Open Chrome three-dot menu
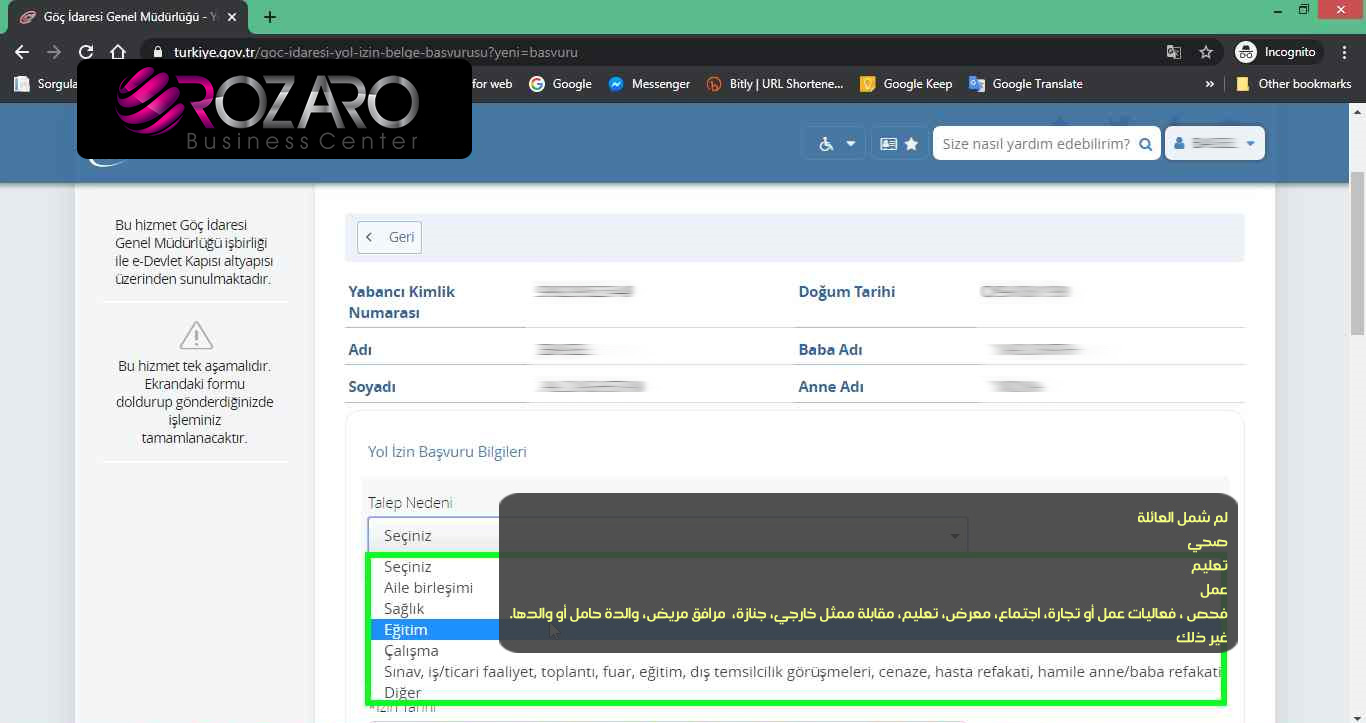The height and width of the screenshot is (723, 1366). pos(1345,52)
